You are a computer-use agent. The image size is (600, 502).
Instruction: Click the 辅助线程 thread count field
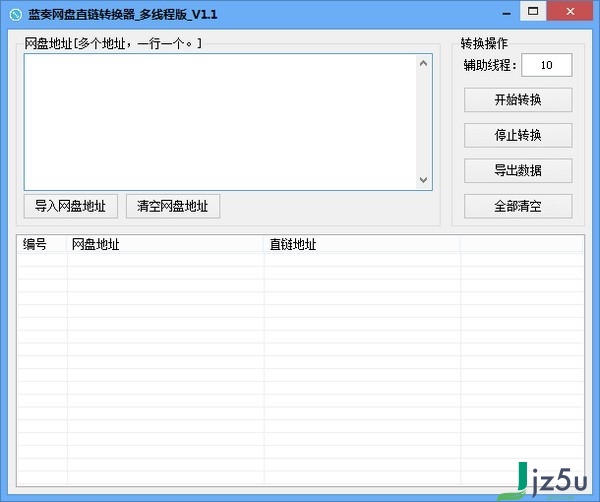tap(547, 65)
